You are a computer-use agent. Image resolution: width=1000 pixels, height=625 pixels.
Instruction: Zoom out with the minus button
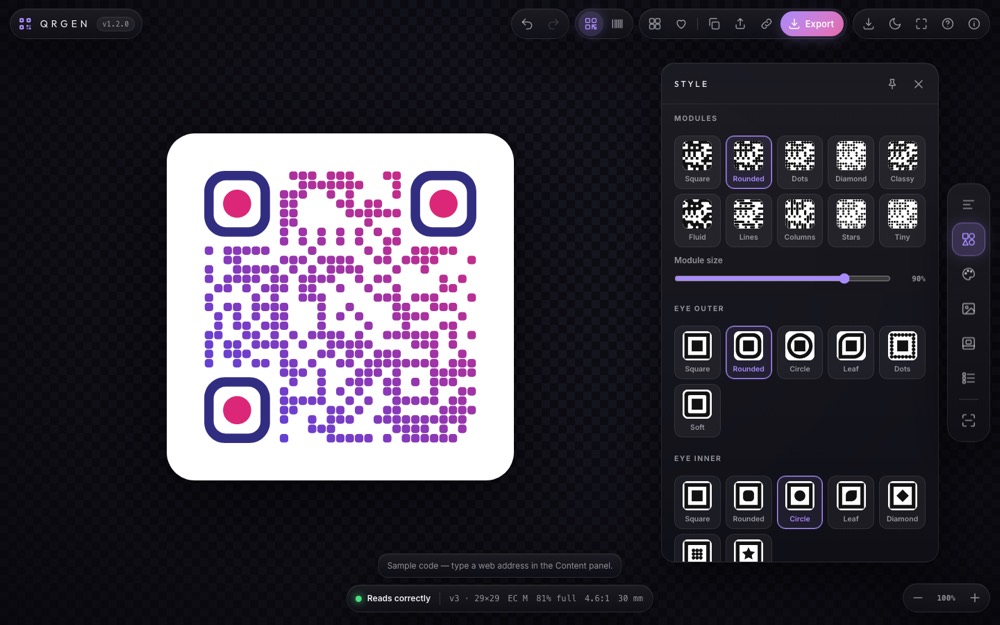918,598
